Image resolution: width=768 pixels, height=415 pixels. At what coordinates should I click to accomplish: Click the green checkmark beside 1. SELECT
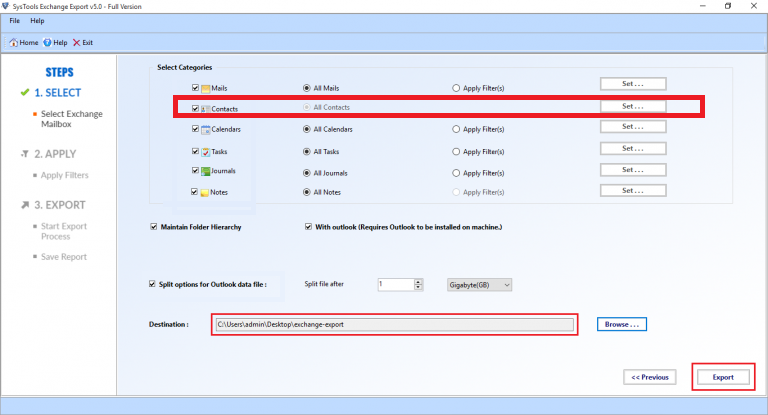pyautogui.click(x=24, y=92)
